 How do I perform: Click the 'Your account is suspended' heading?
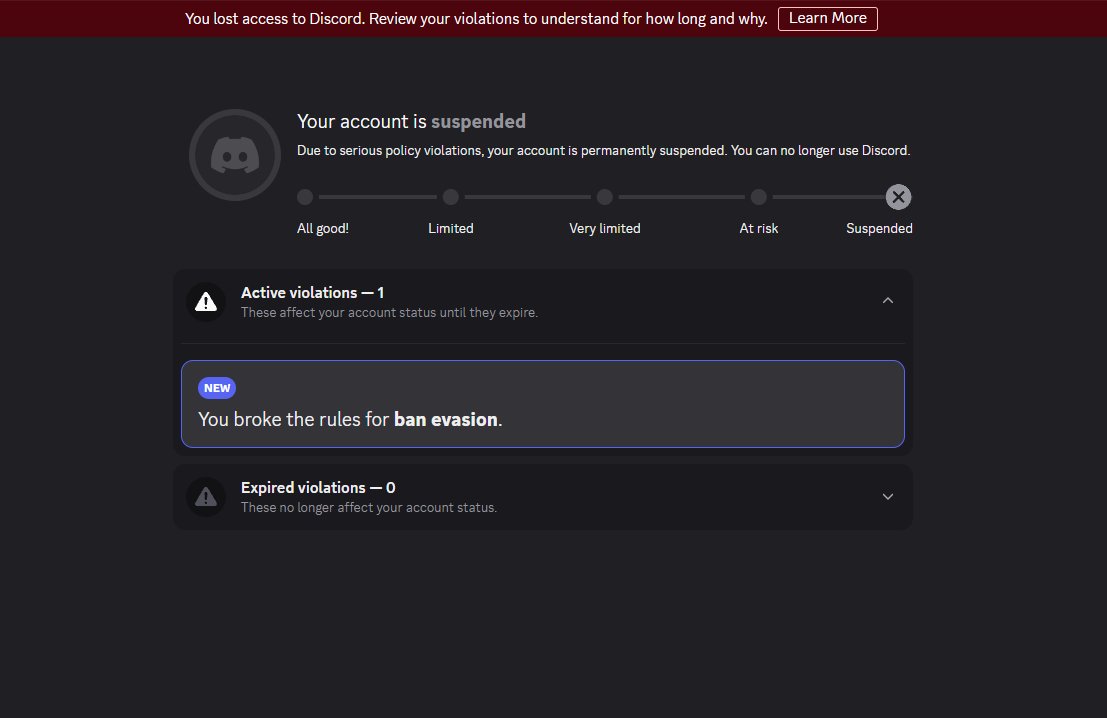pos(411,121)
